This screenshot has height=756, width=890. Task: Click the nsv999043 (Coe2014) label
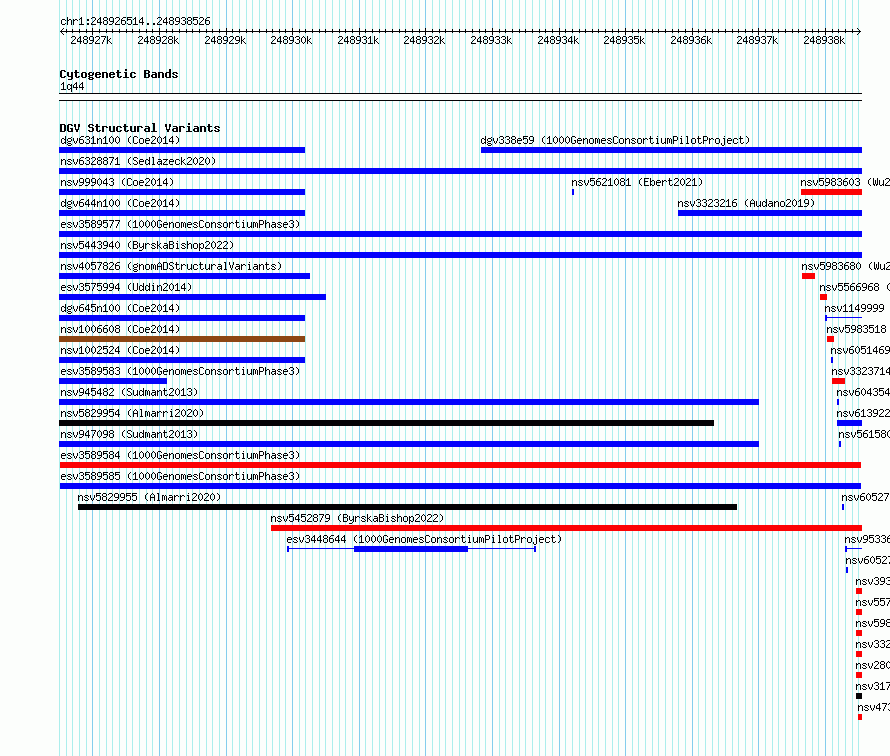tap(117, 182)
